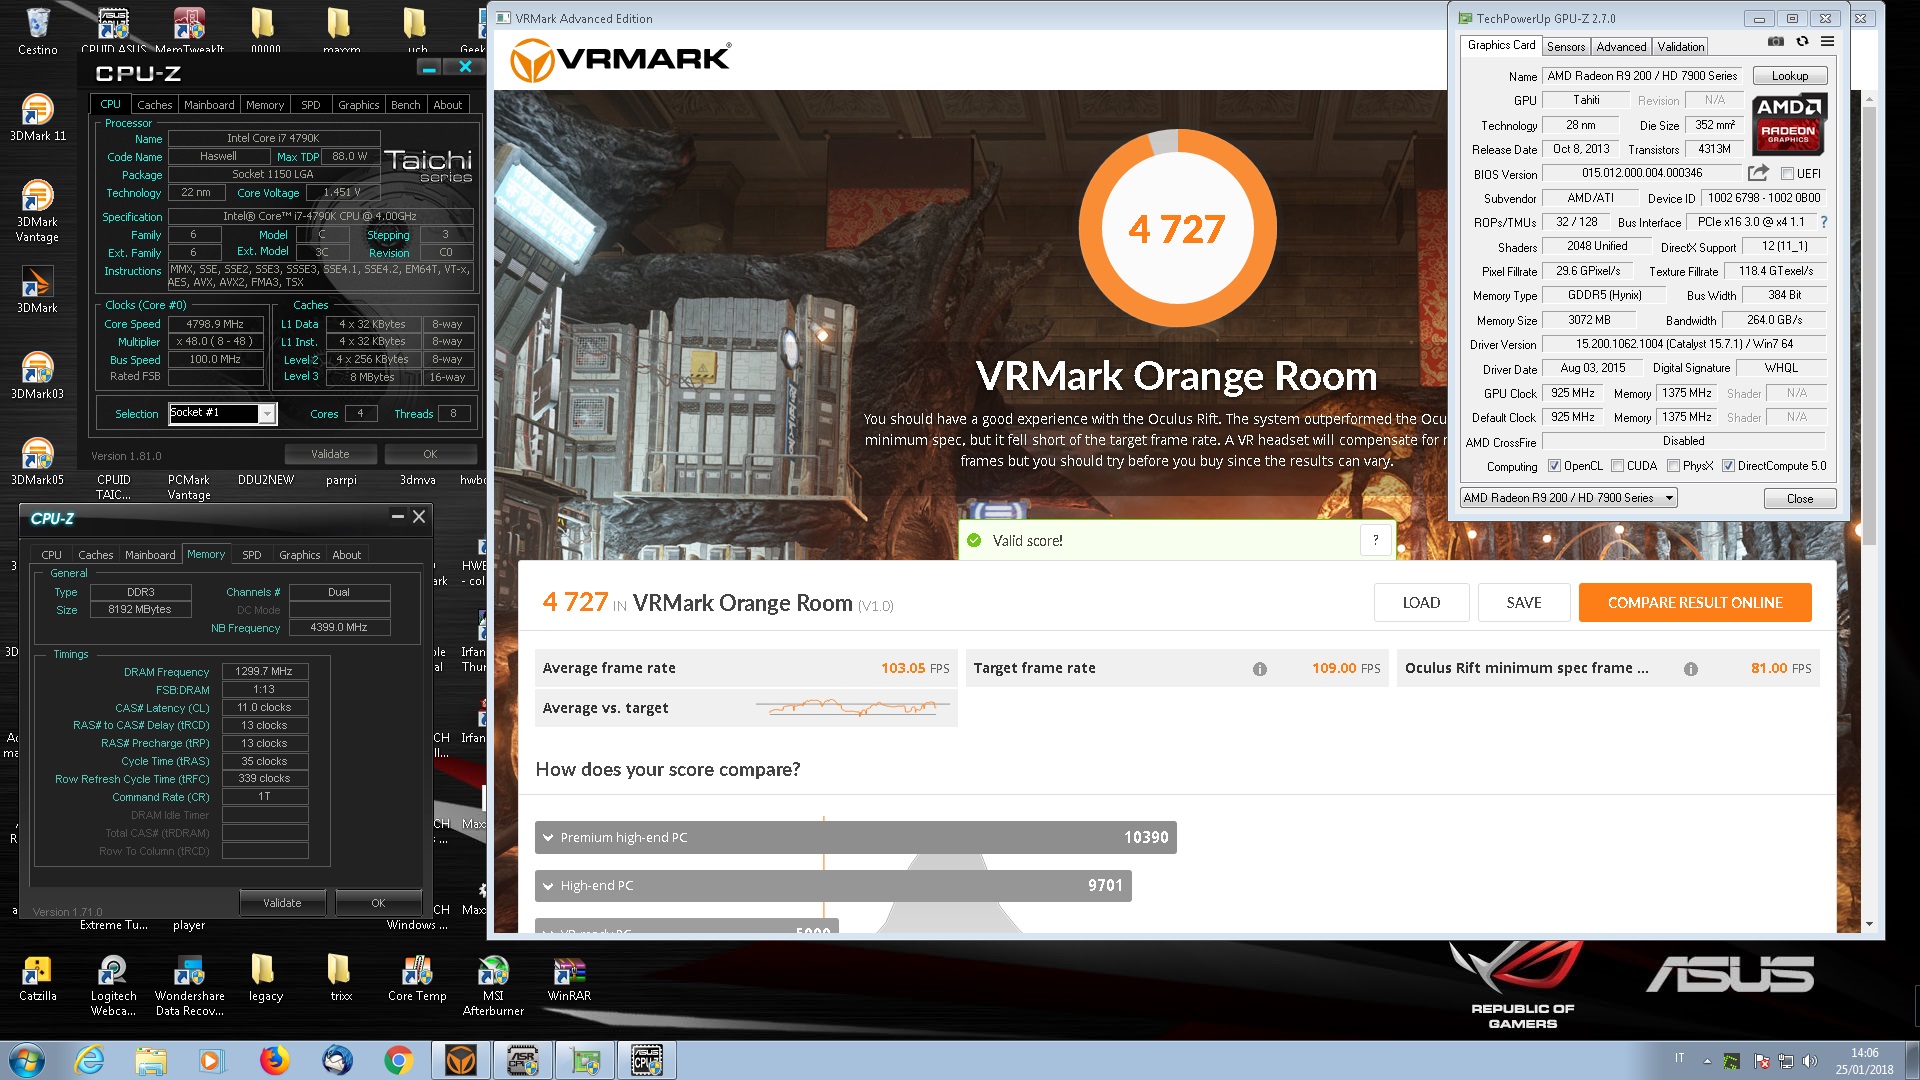Switch to the Sensors tab in GPU-Z
Screen dimensions: 1920x1080
[x=1565, y=47]
